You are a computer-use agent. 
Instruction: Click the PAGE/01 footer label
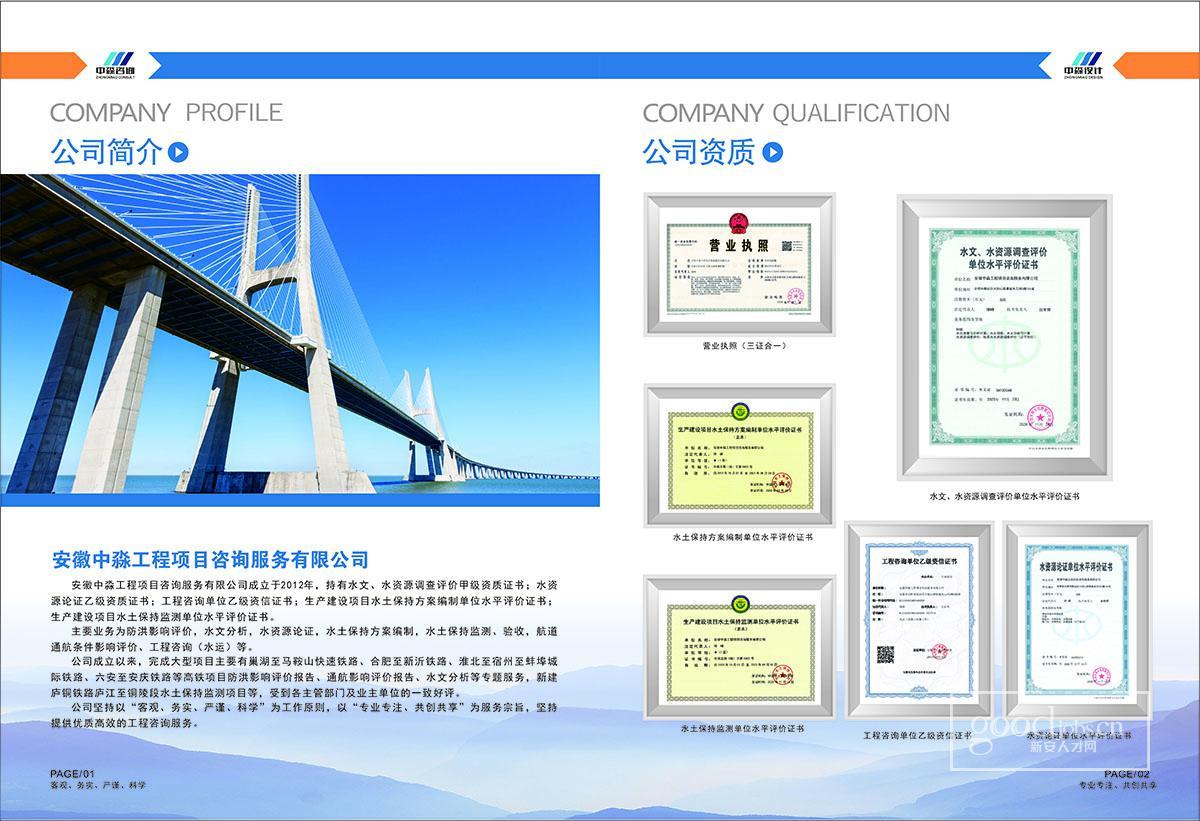[72, 774]
